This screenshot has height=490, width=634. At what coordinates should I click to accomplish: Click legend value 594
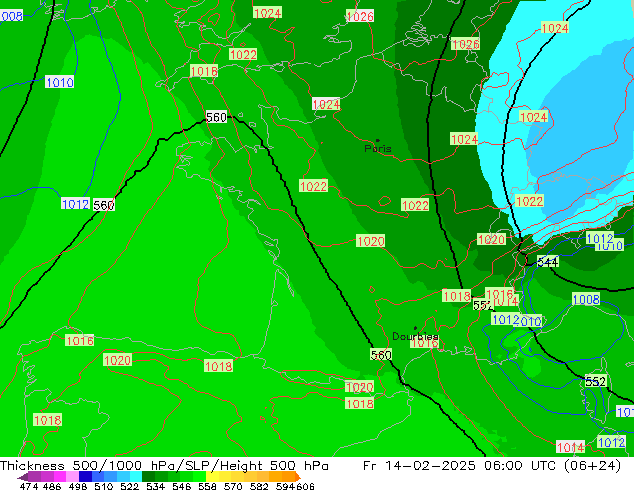[x=285, y=486]
